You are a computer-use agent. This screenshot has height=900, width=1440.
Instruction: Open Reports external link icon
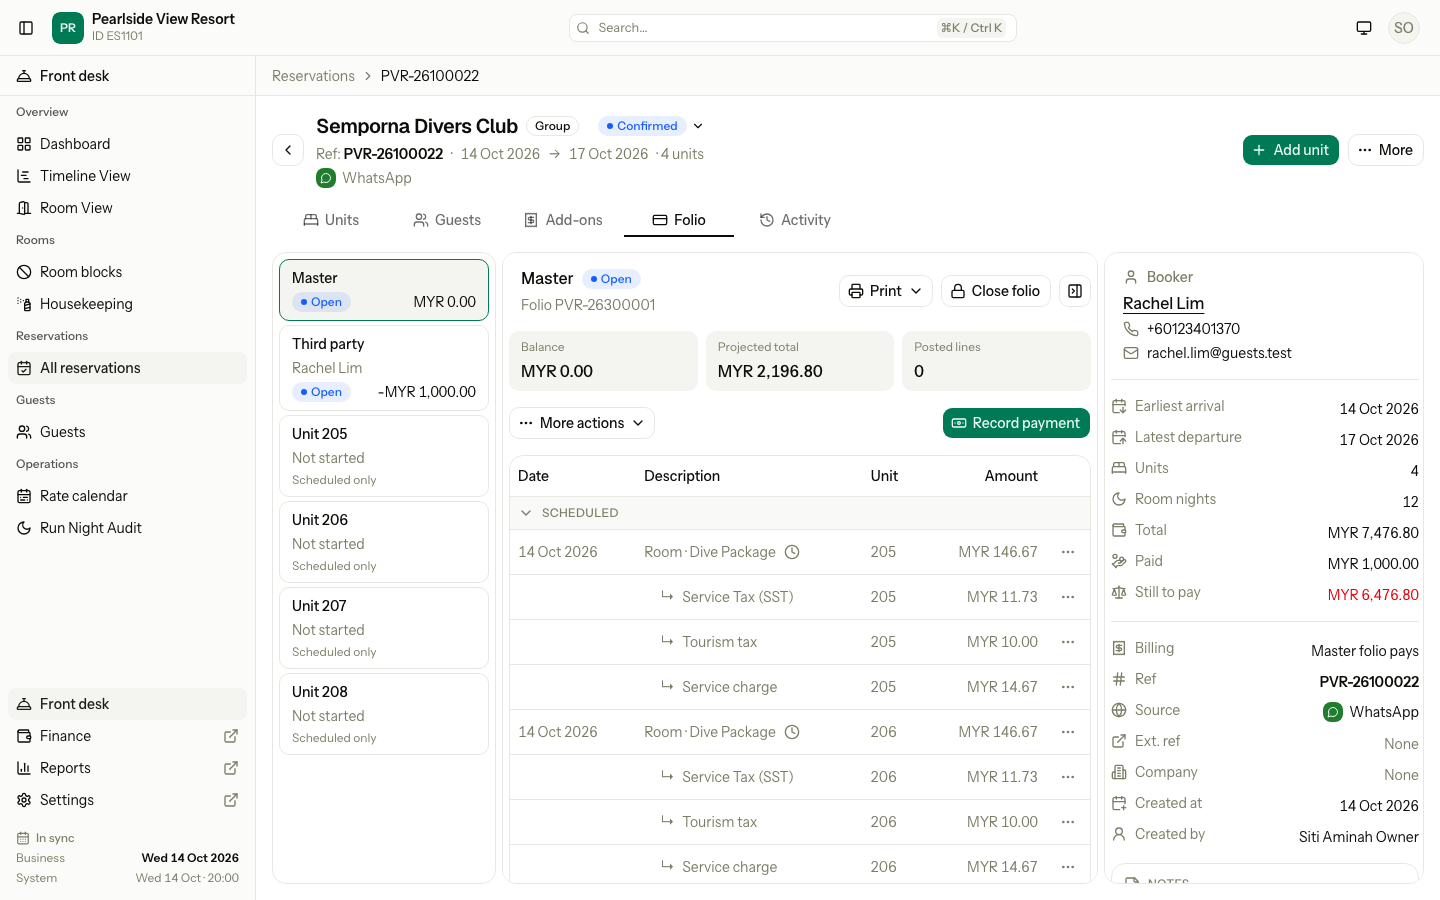point(231,768)
